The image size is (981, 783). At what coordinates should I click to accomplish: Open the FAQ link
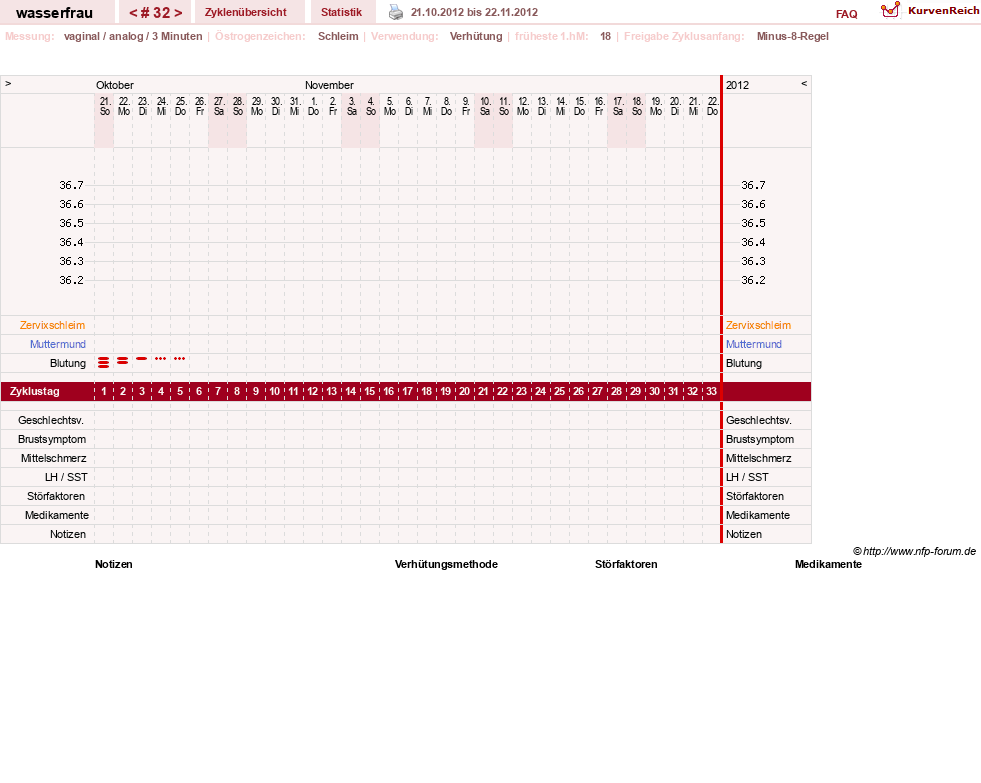tap(846, 14)
